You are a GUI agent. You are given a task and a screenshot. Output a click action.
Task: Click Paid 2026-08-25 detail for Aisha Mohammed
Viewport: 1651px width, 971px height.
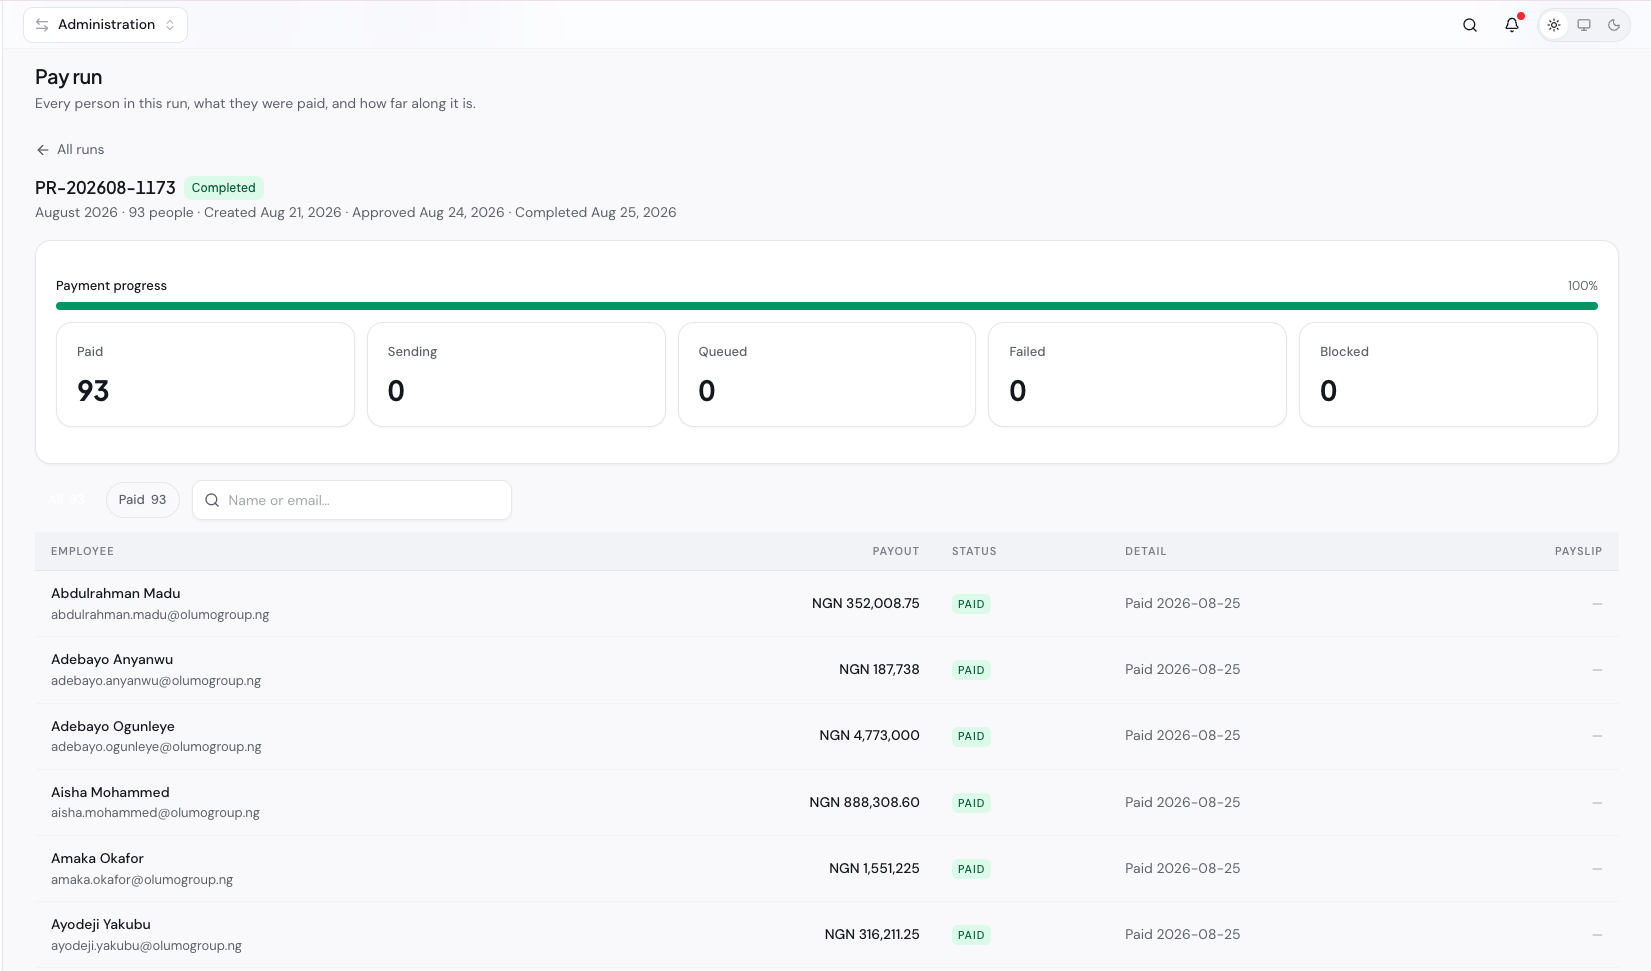coord(1182,802)
